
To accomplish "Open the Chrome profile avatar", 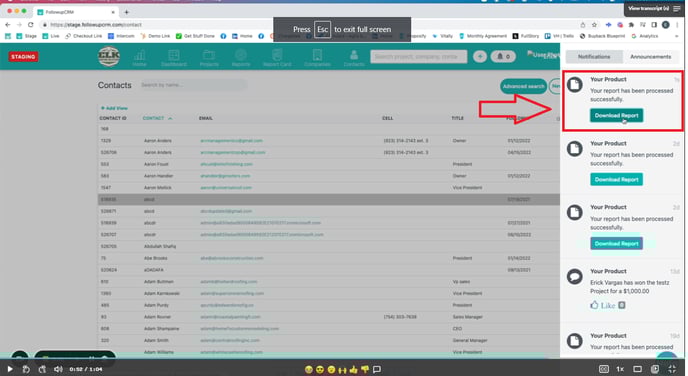I will click(x=666, y=25).
